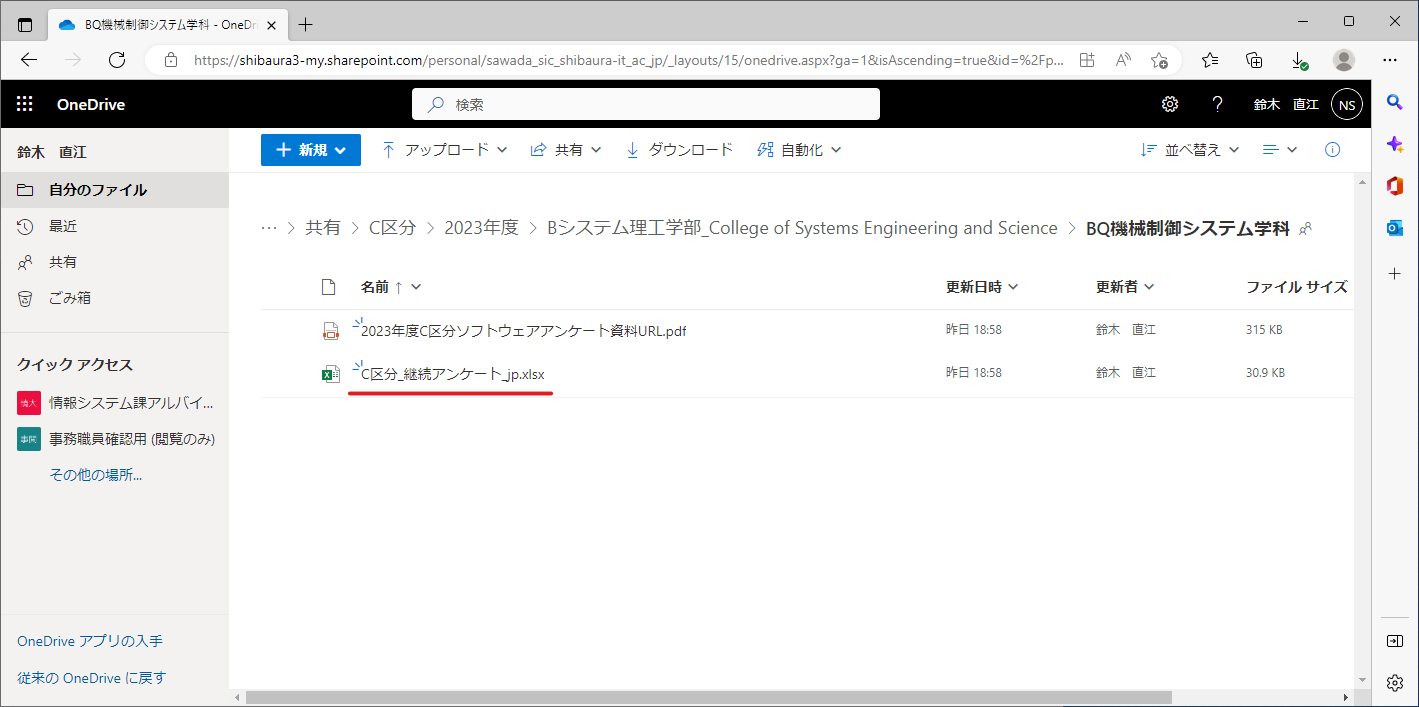Expand breadcrumb ellipsis for hidden folders
The height and width of the screenshot is (707, 1419).
pos(269,228)
